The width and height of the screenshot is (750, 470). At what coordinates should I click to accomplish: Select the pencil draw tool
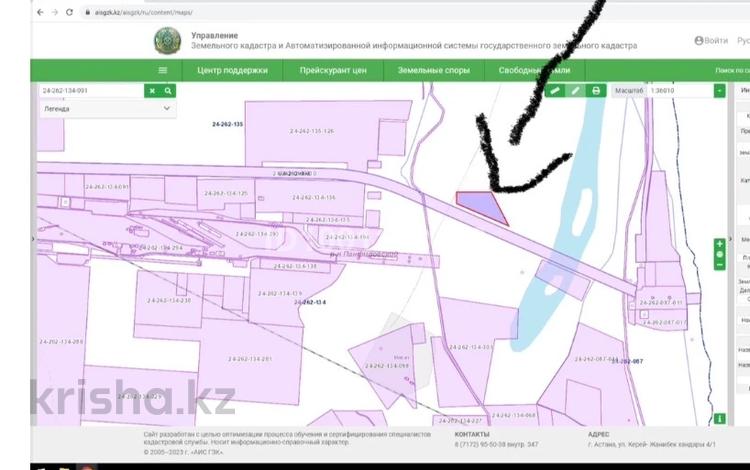[576, 90]
